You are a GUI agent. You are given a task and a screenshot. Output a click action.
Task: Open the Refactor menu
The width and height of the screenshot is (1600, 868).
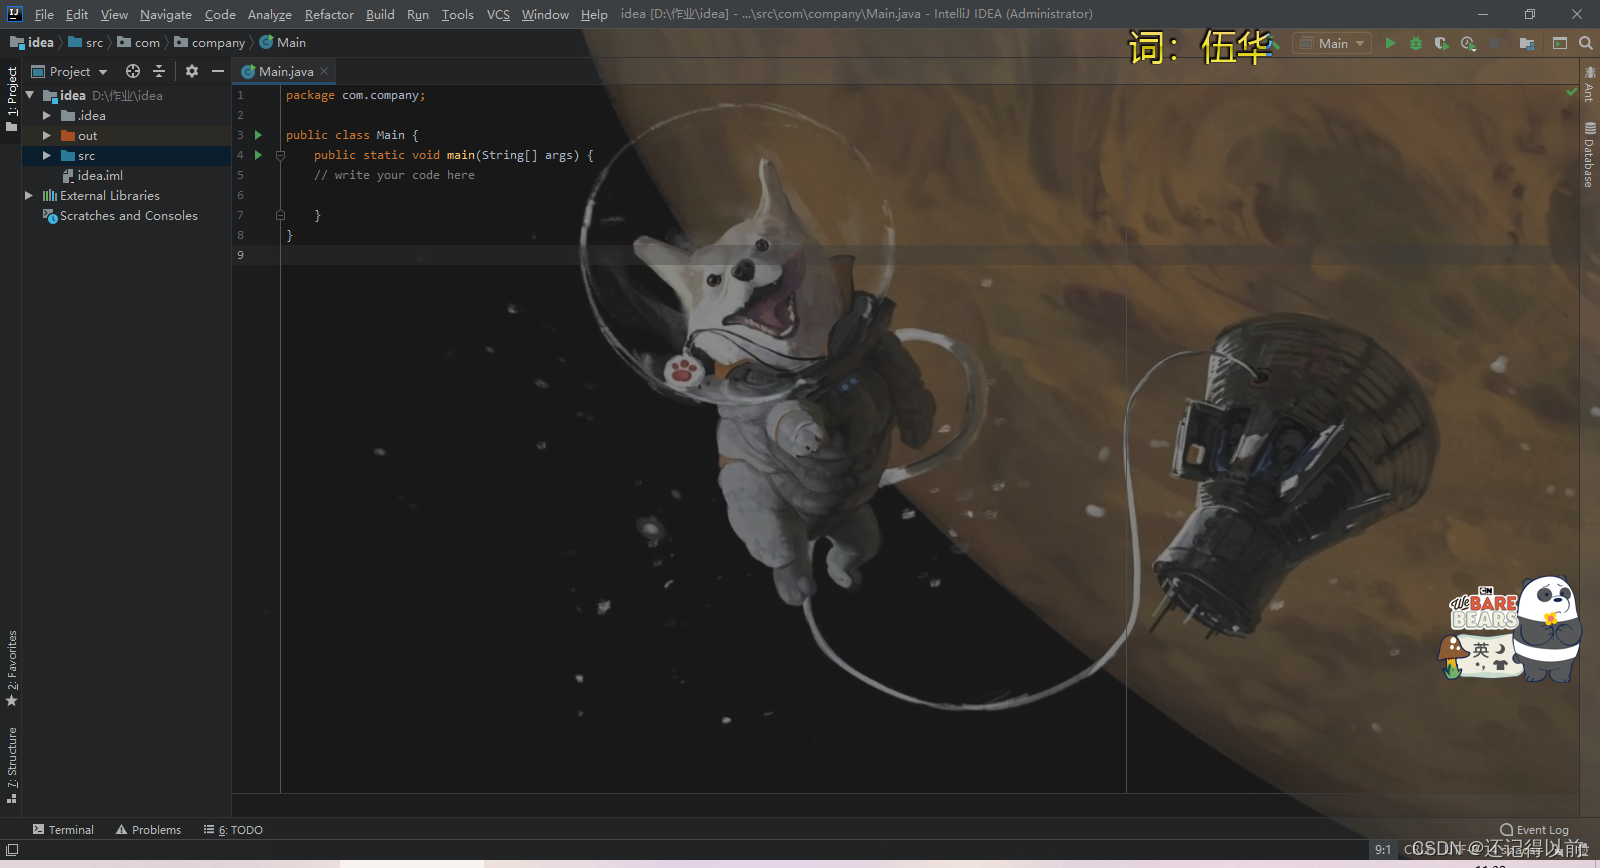329,14
